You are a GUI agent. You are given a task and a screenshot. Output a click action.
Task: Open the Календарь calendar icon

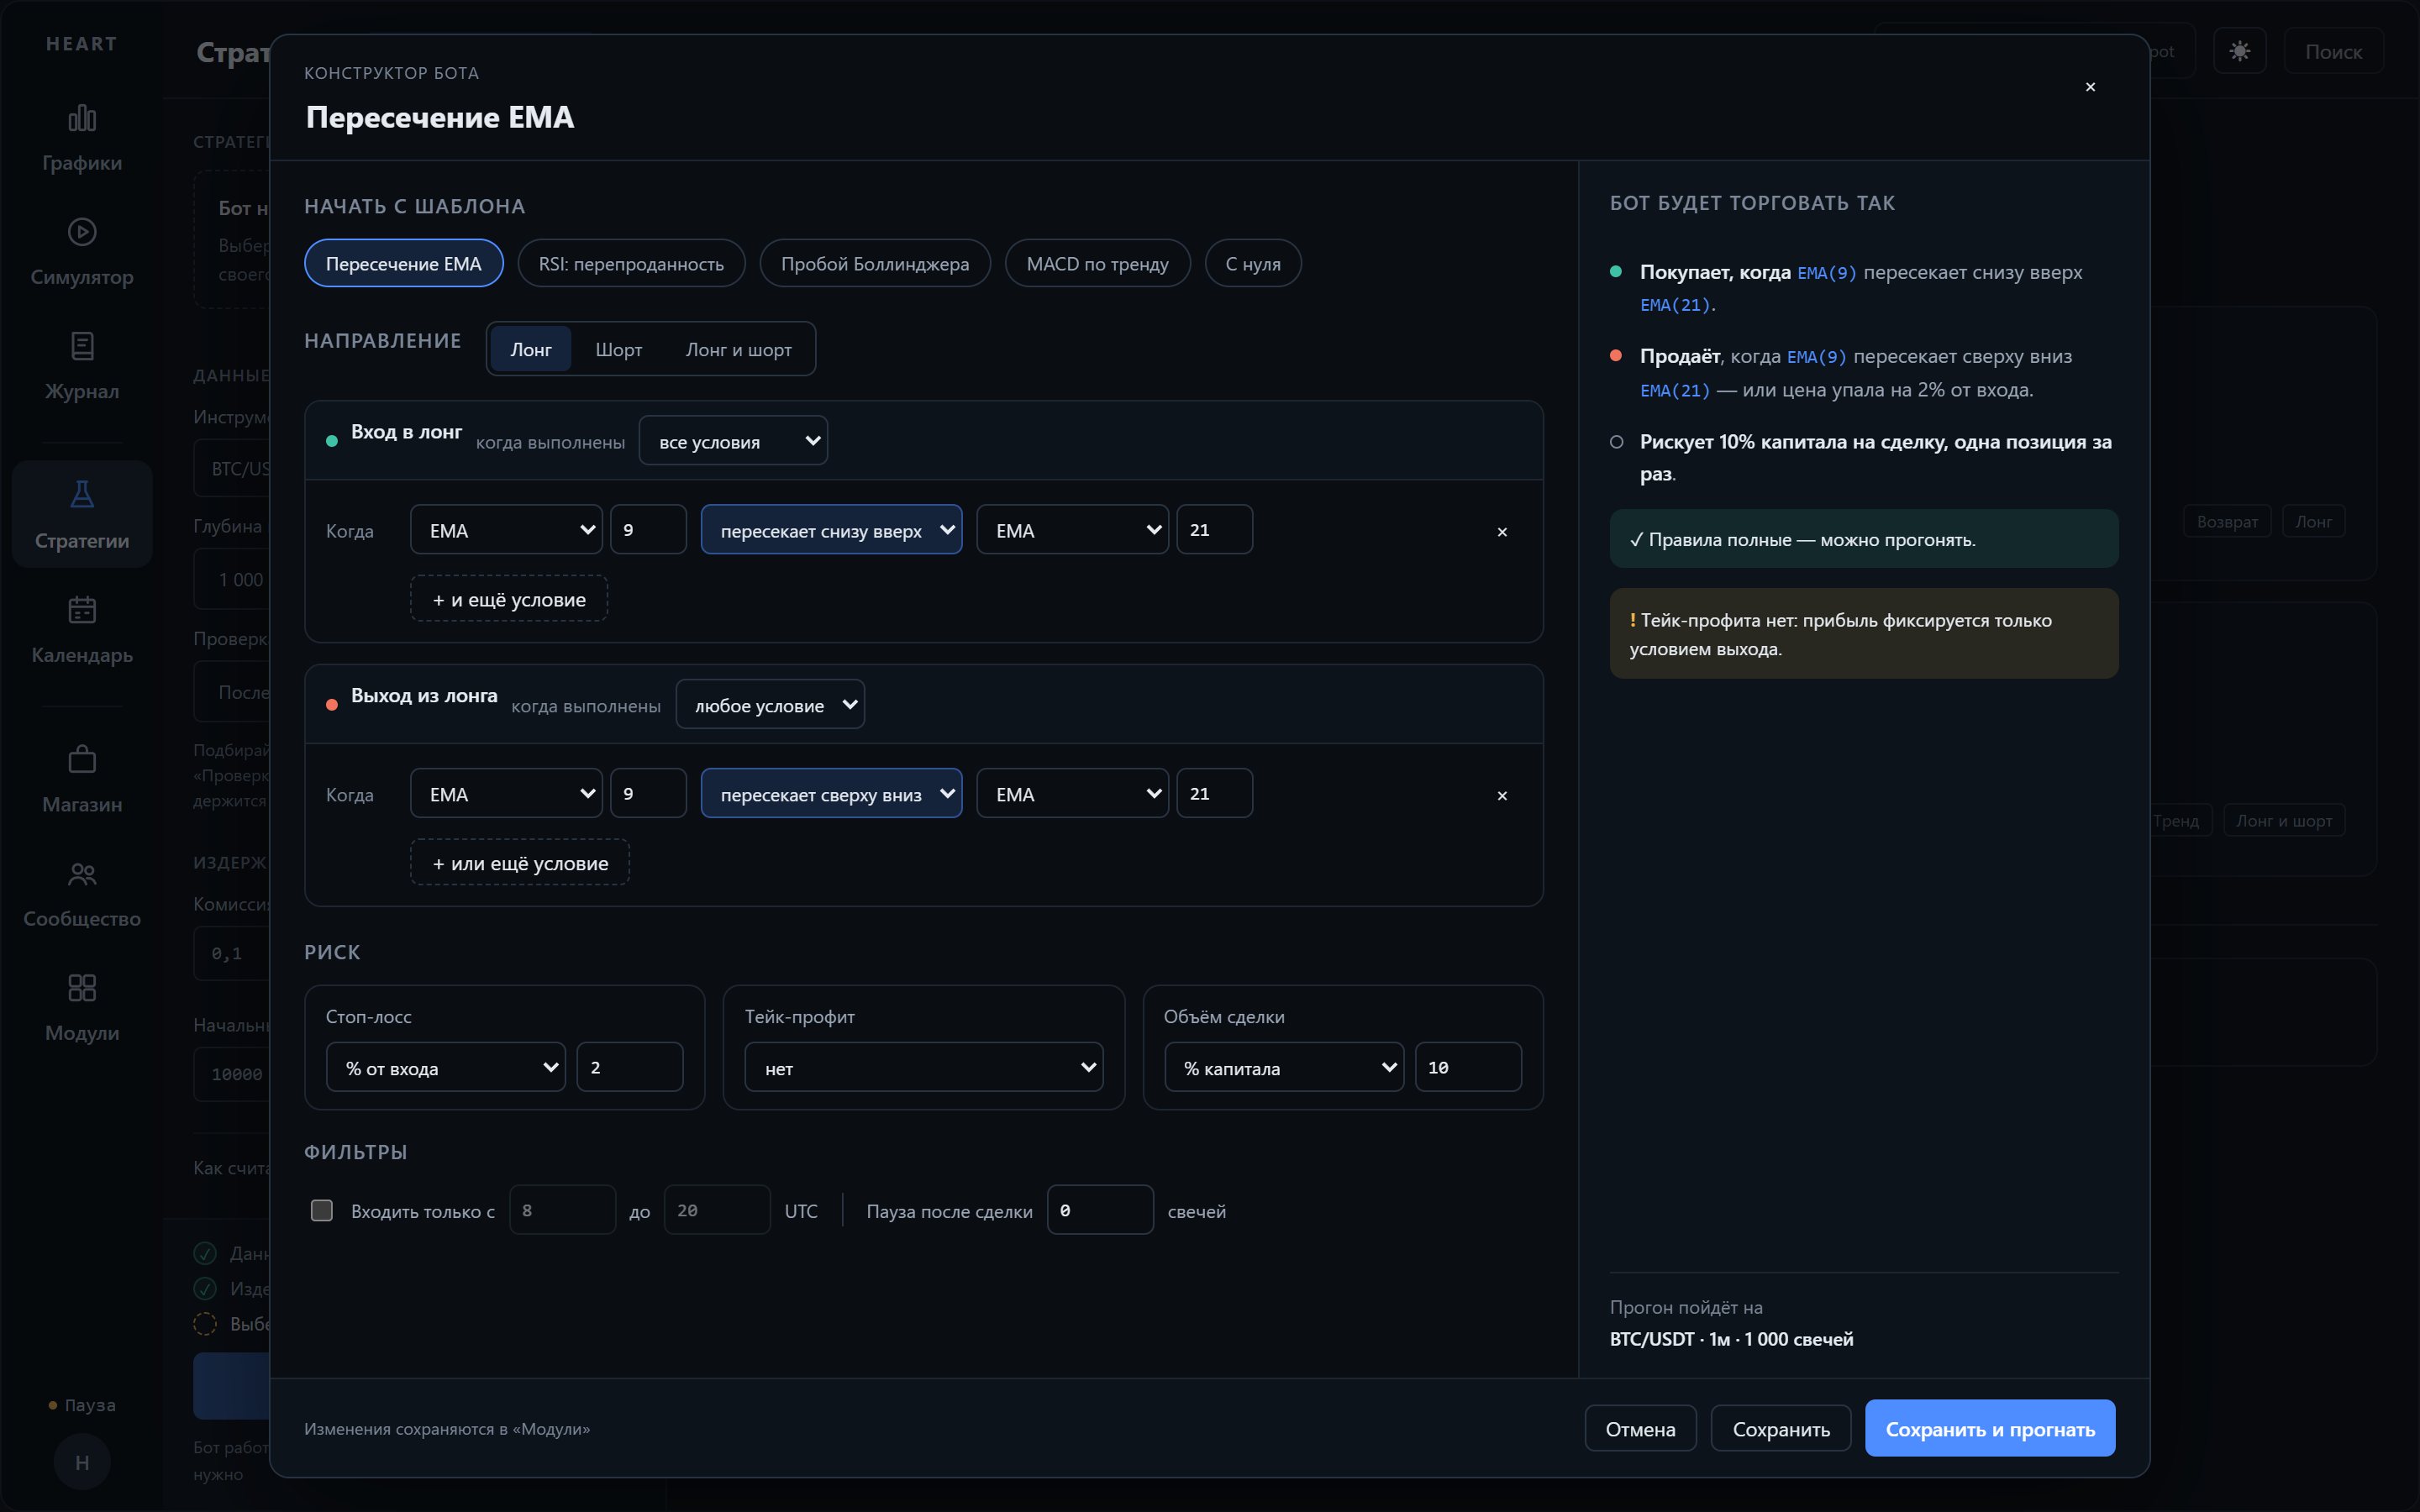82,610
